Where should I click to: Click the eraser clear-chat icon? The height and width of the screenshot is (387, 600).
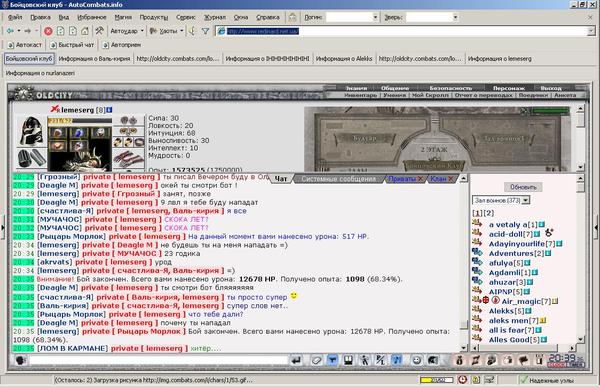(316, 360)
